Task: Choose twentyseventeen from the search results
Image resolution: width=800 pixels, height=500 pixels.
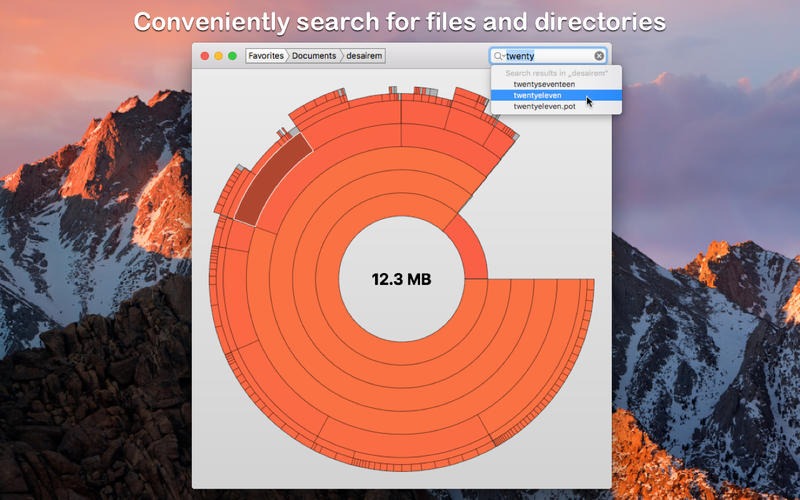Action: 544,84
